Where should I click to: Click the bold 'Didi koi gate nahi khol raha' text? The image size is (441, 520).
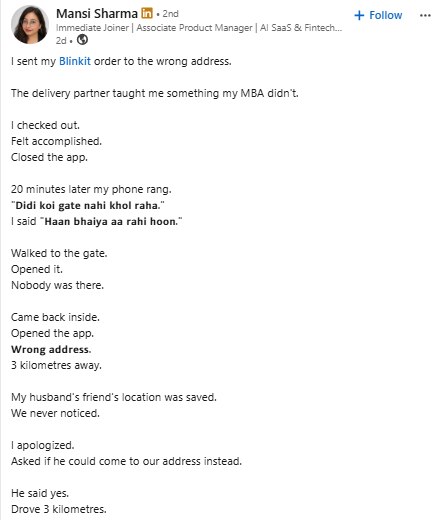pos(87,205)
